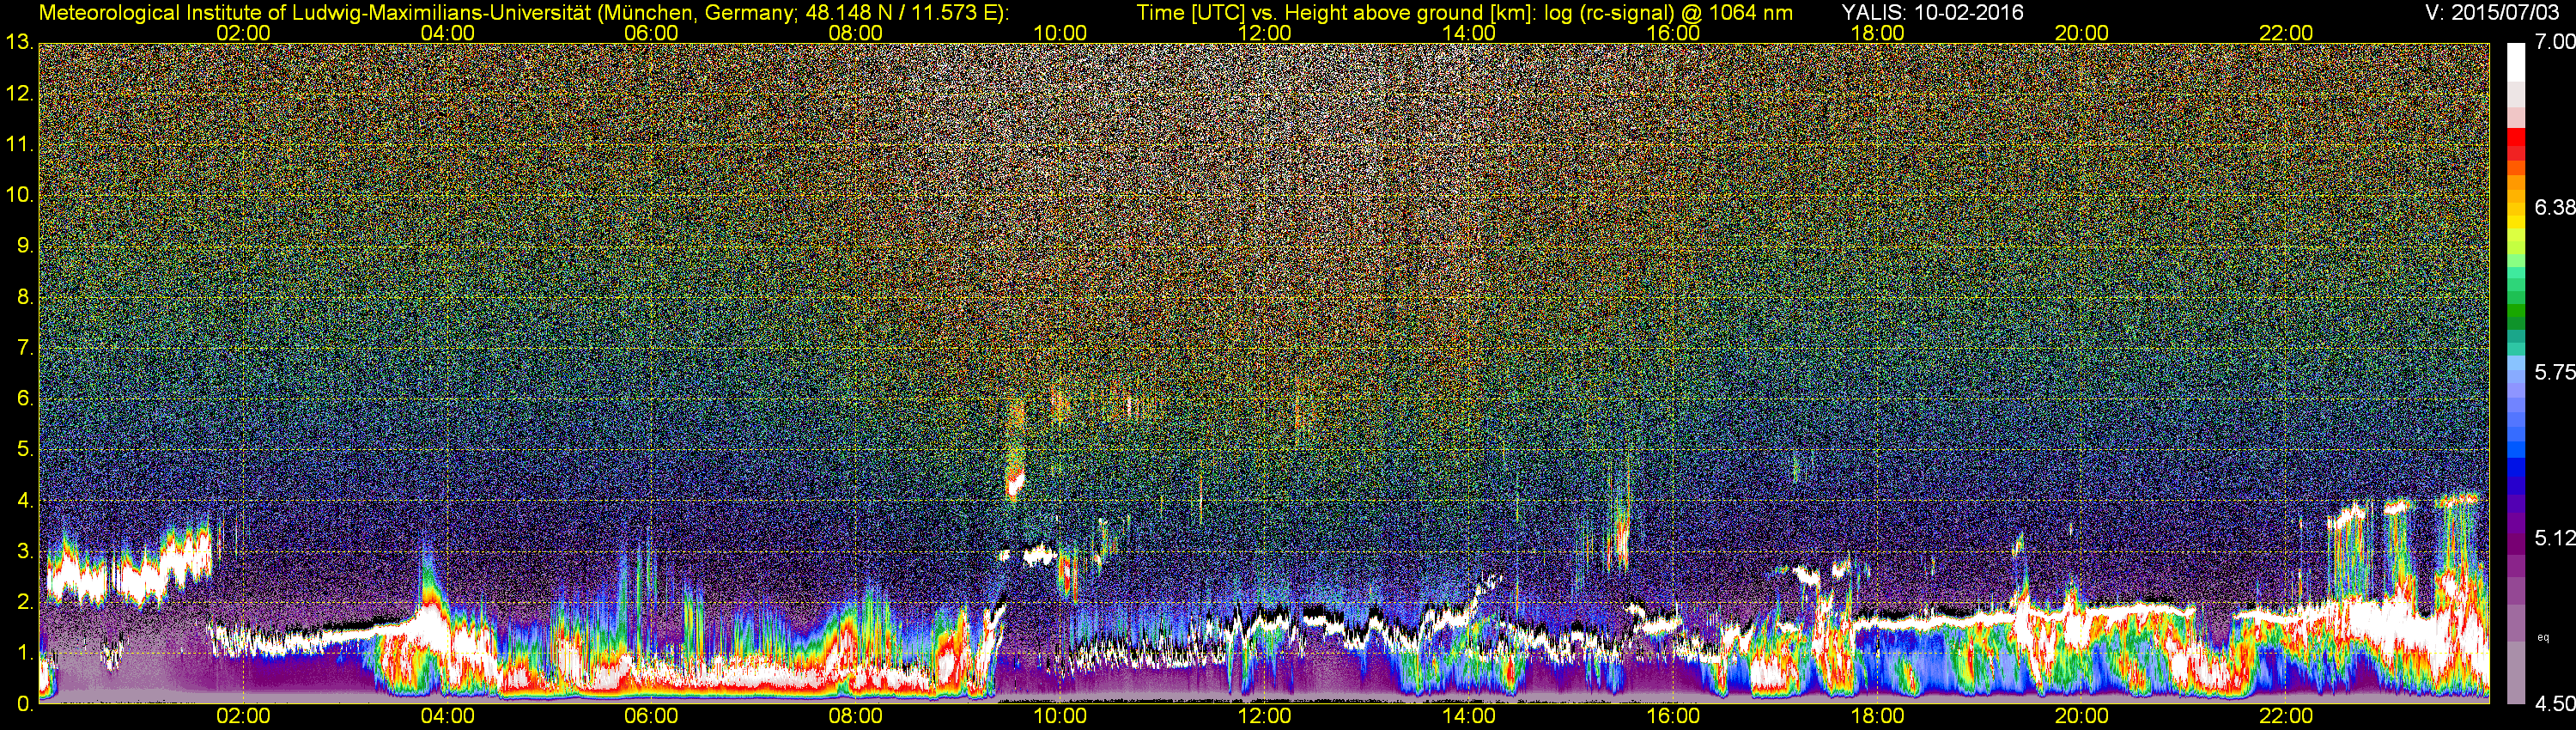The image size is (2576, 730).
Task: Select the 1 km height axis label
Action: [24, 653]
